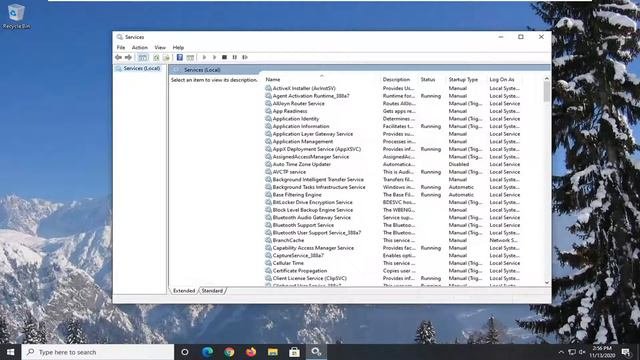Screen dimensions: 640x360
Task: Select Bluetooth User Support Service row
Action: 317,233
